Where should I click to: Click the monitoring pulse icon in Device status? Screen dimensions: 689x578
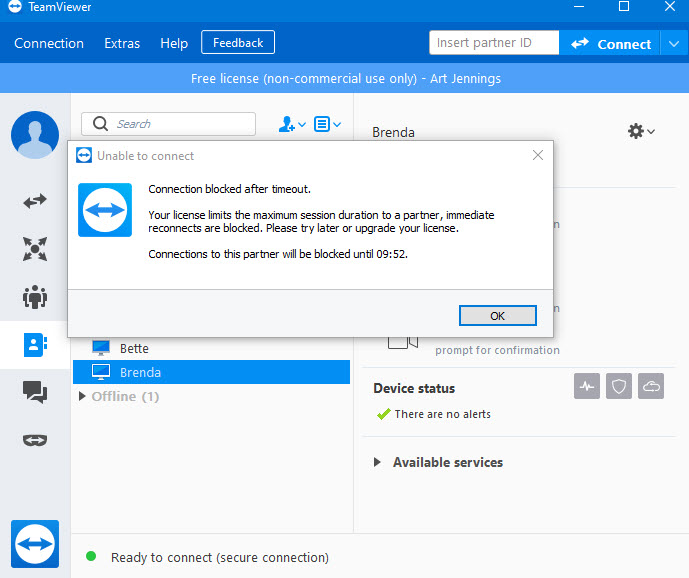pos(587,386)
